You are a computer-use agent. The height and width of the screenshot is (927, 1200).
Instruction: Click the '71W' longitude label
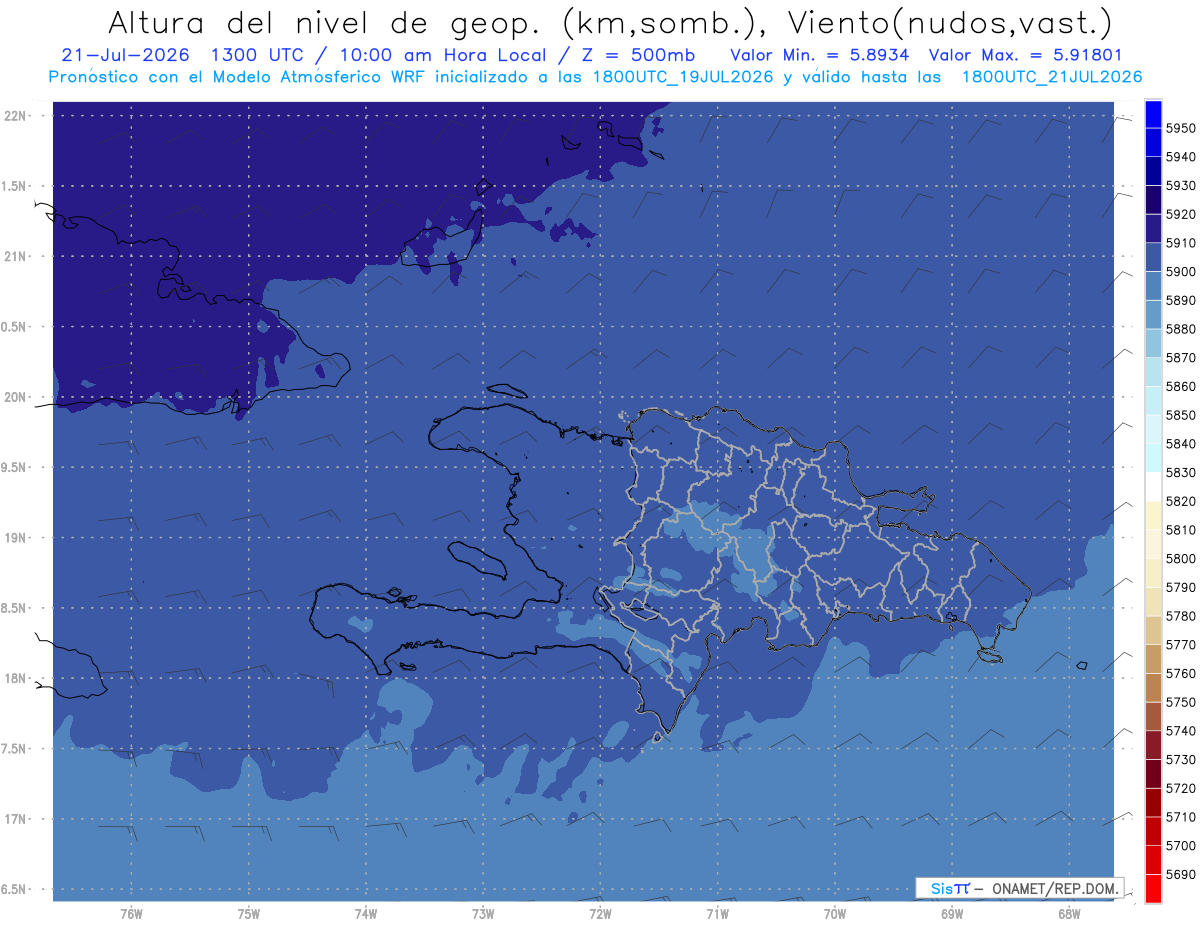[x=717, y=914]
